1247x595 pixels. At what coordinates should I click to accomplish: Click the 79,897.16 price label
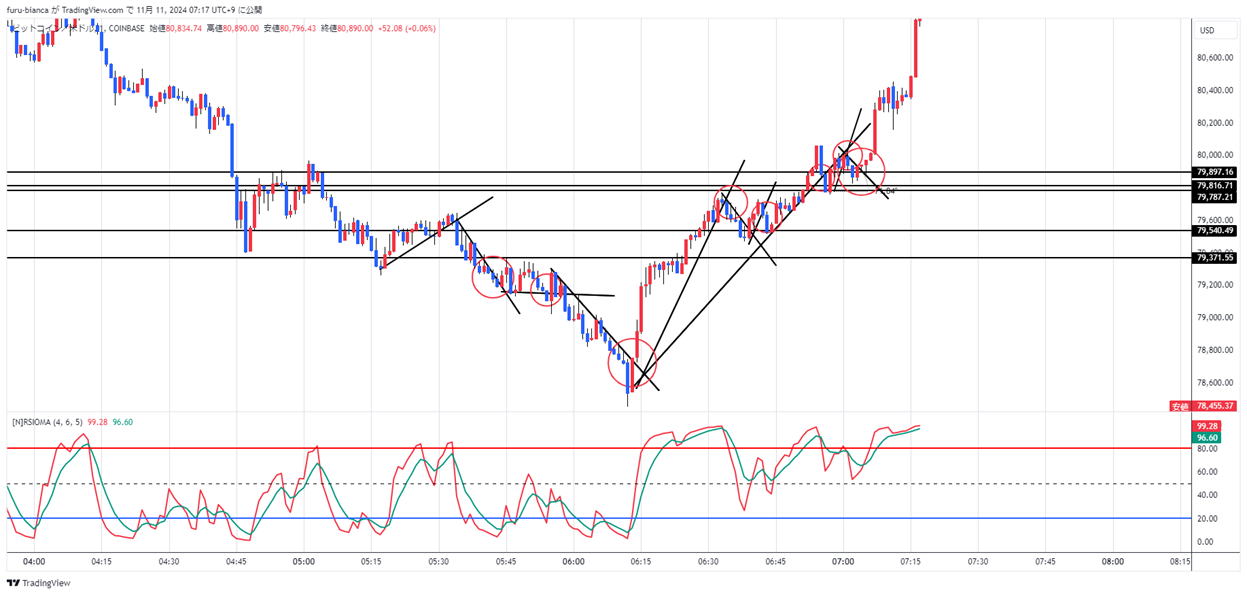click(x=1215, y=172)
